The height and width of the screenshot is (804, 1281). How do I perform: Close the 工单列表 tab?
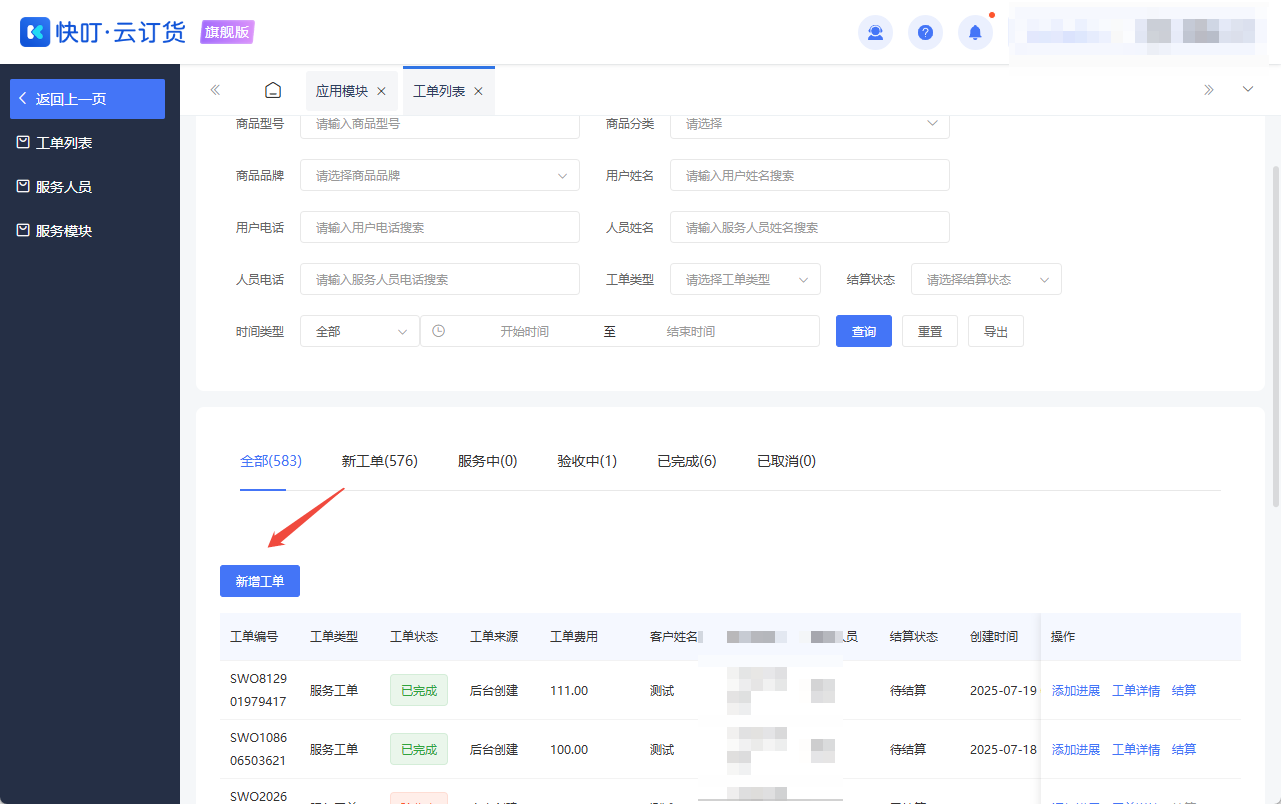tap(478, 91)
